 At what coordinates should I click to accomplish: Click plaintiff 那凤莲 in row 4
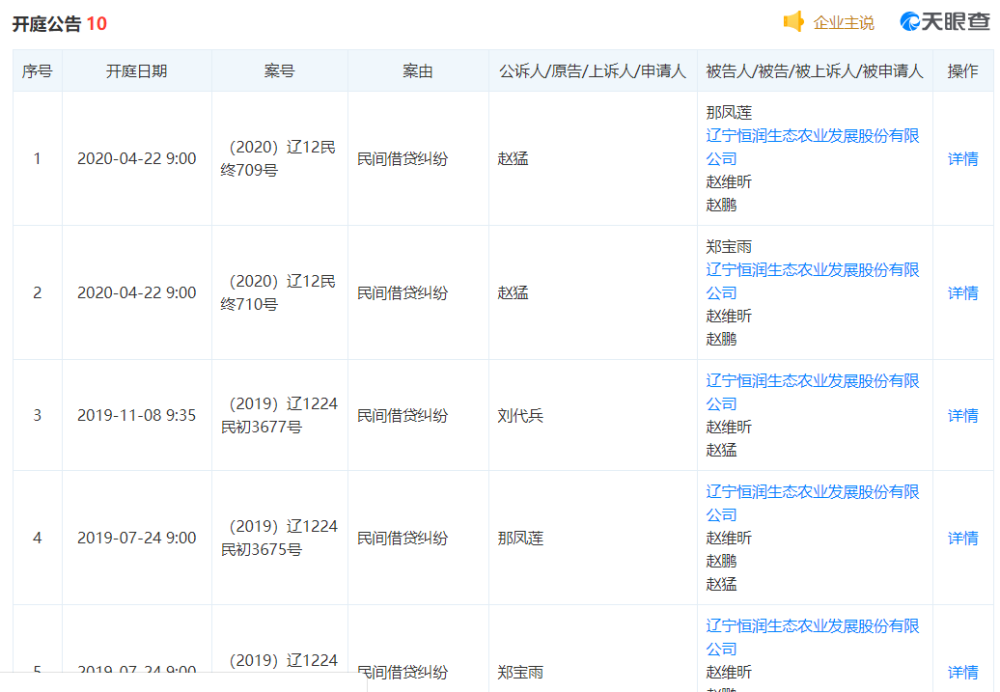(520, 538)
